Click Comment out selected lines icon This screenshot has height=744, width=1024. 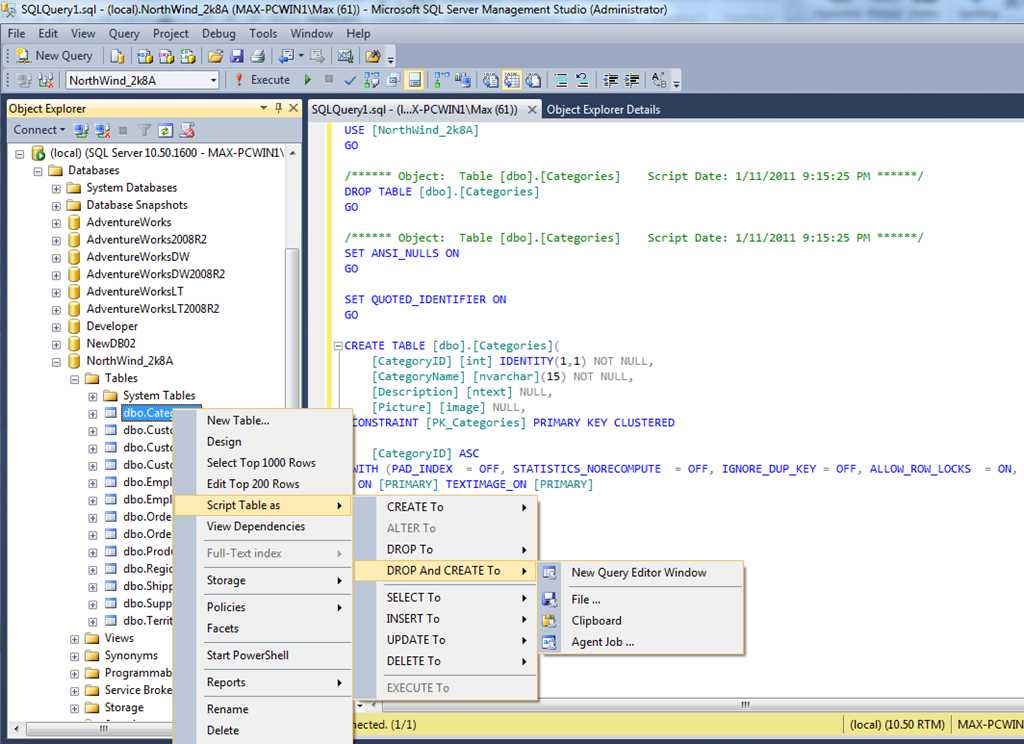click(x=561, y=80)
